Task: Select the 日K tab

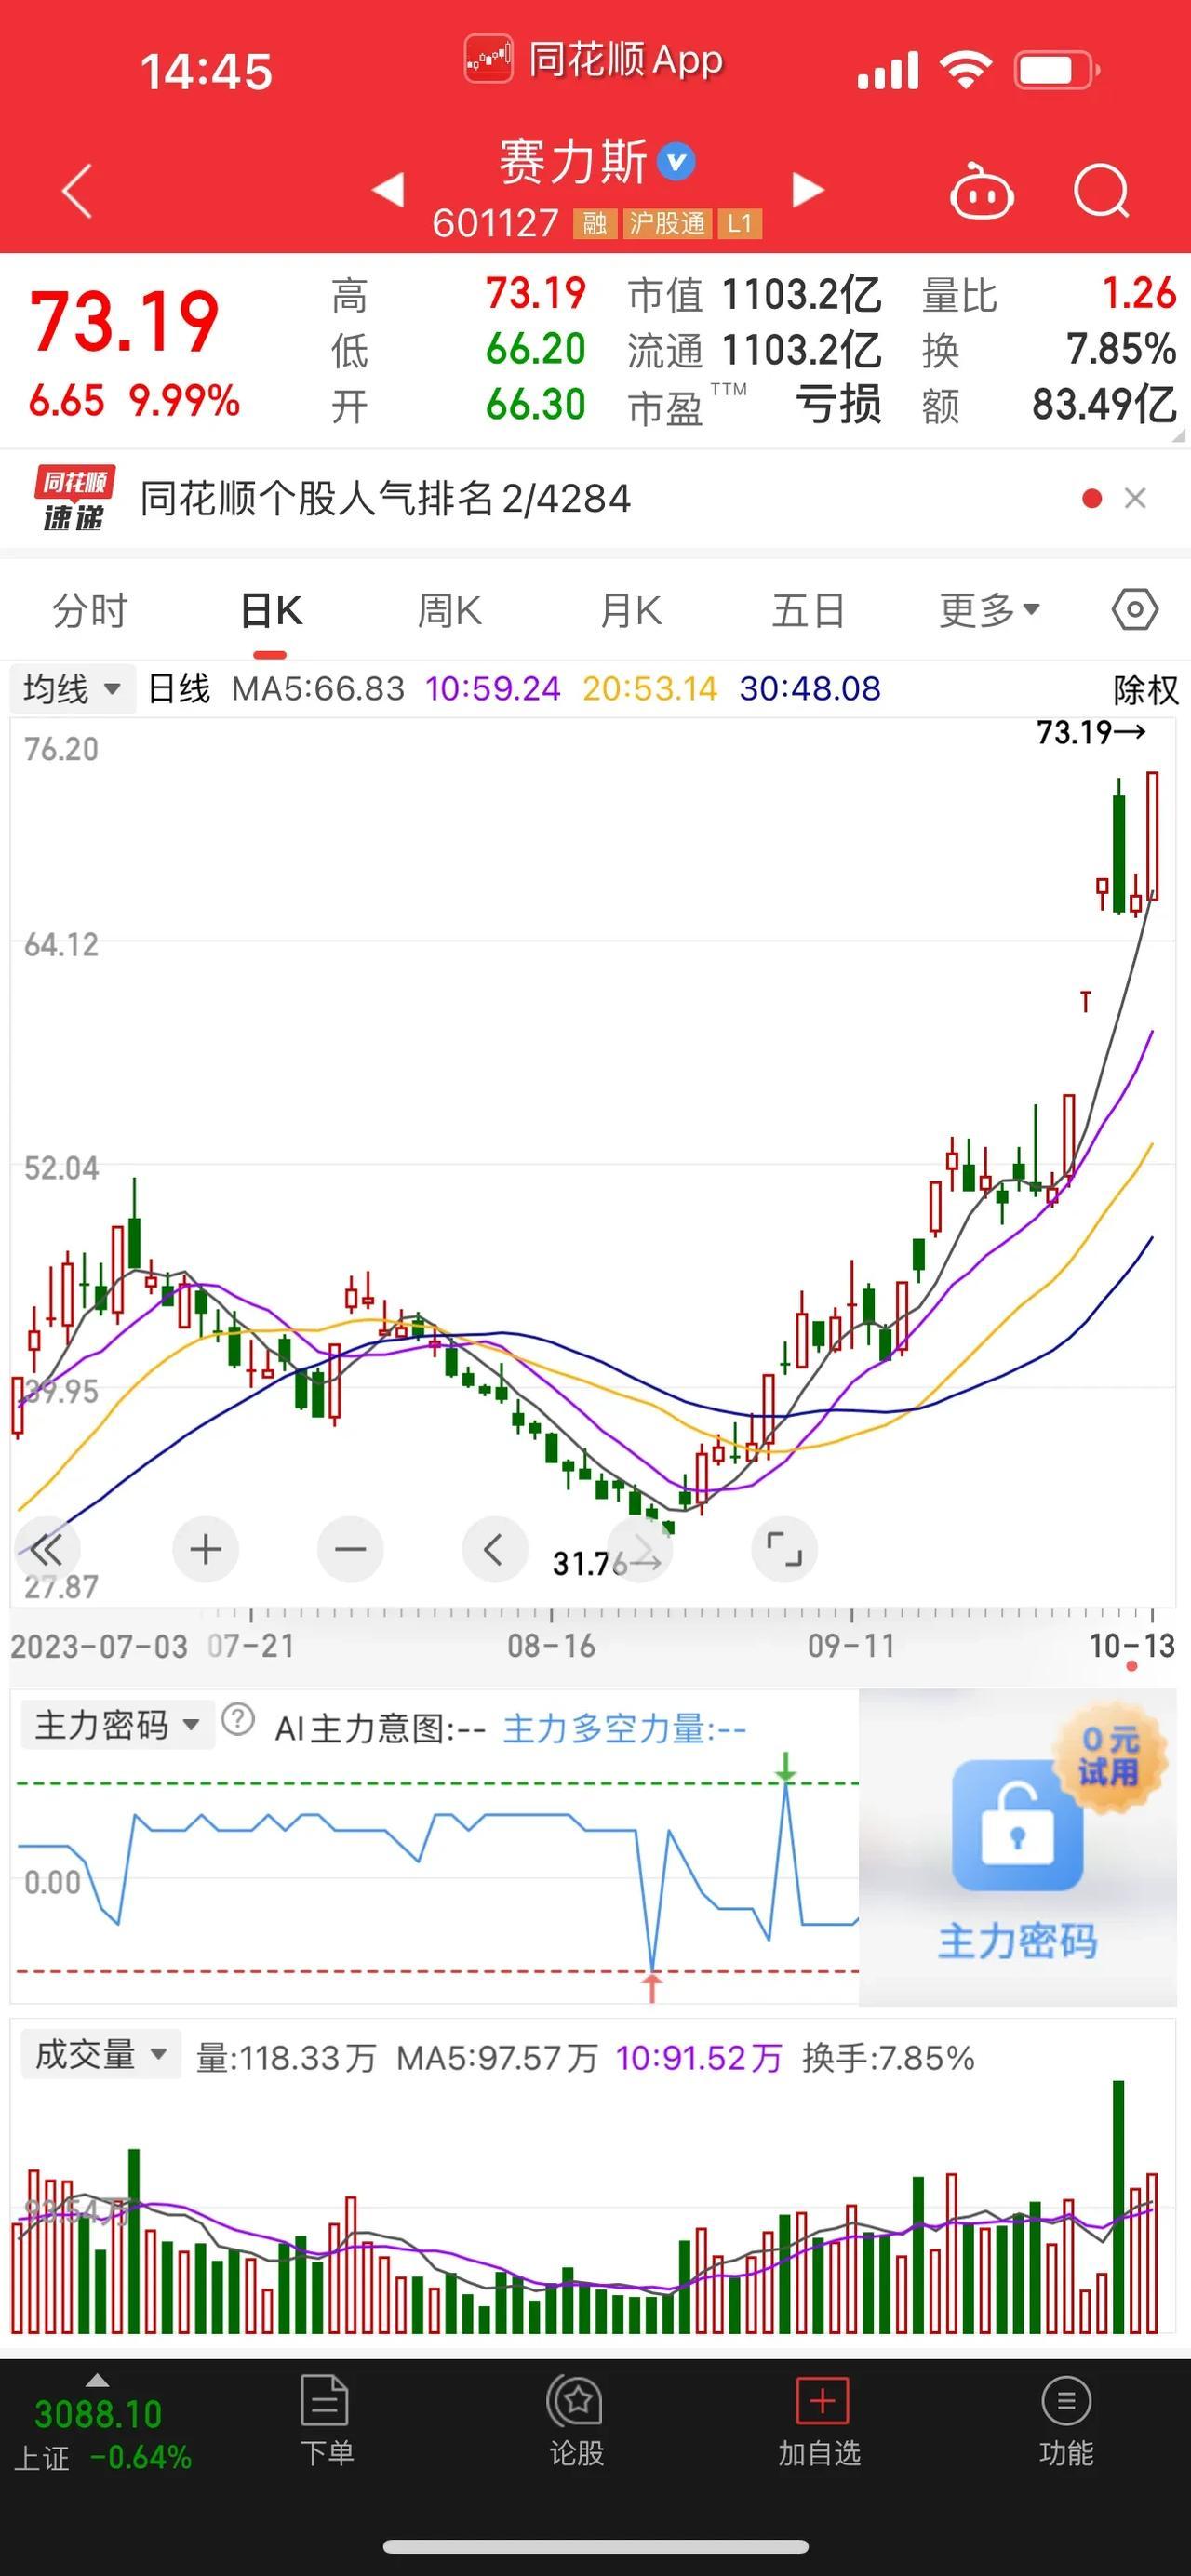Action: coord(271,610)
